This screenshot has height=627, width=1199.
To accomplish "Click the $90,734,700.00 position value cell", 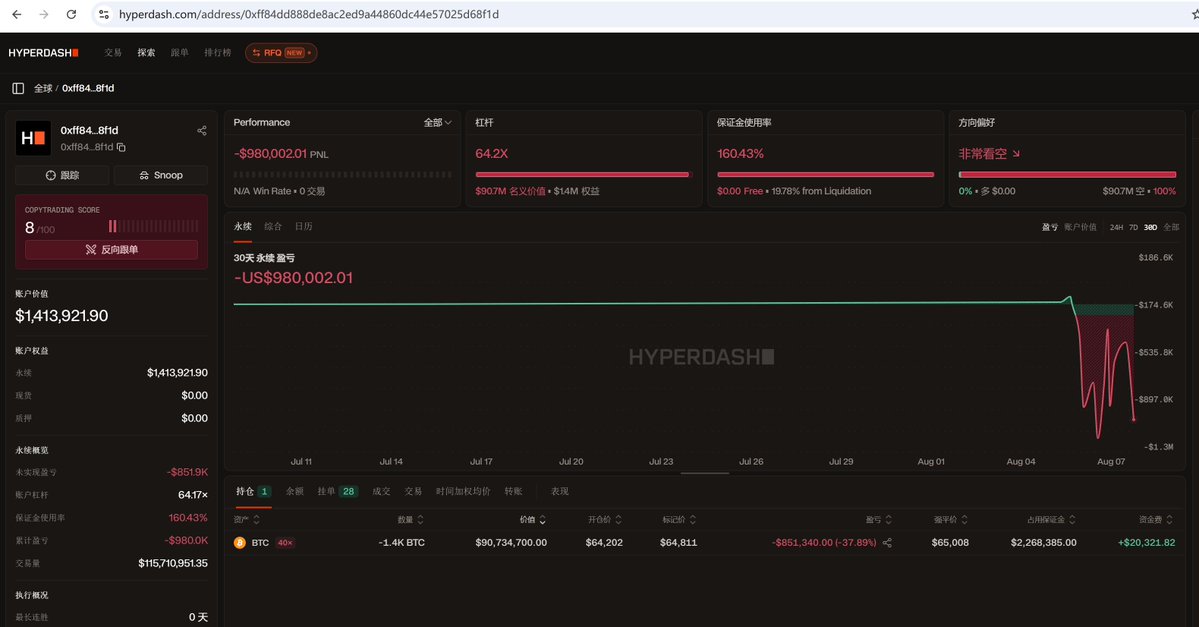I will 511,543.
